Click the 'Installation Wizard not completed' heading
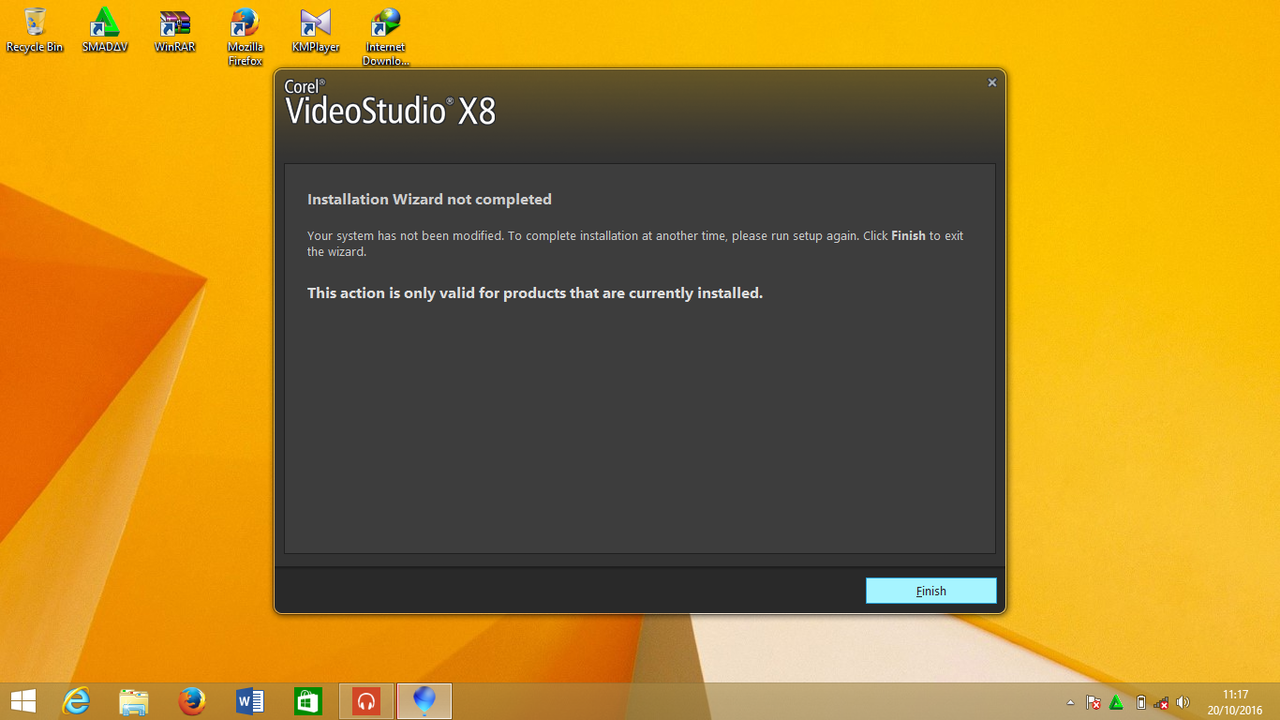Screen dimensions: 1280x720 pos(429,199)
